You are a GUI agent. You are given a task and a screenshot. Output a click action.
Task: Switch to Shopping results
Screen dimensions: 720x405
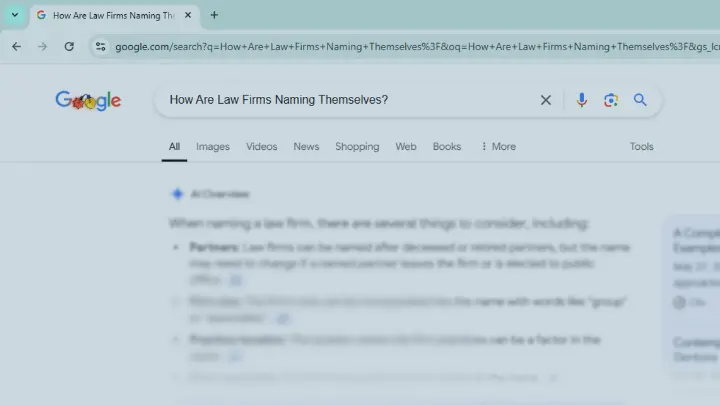click(357, 146)
